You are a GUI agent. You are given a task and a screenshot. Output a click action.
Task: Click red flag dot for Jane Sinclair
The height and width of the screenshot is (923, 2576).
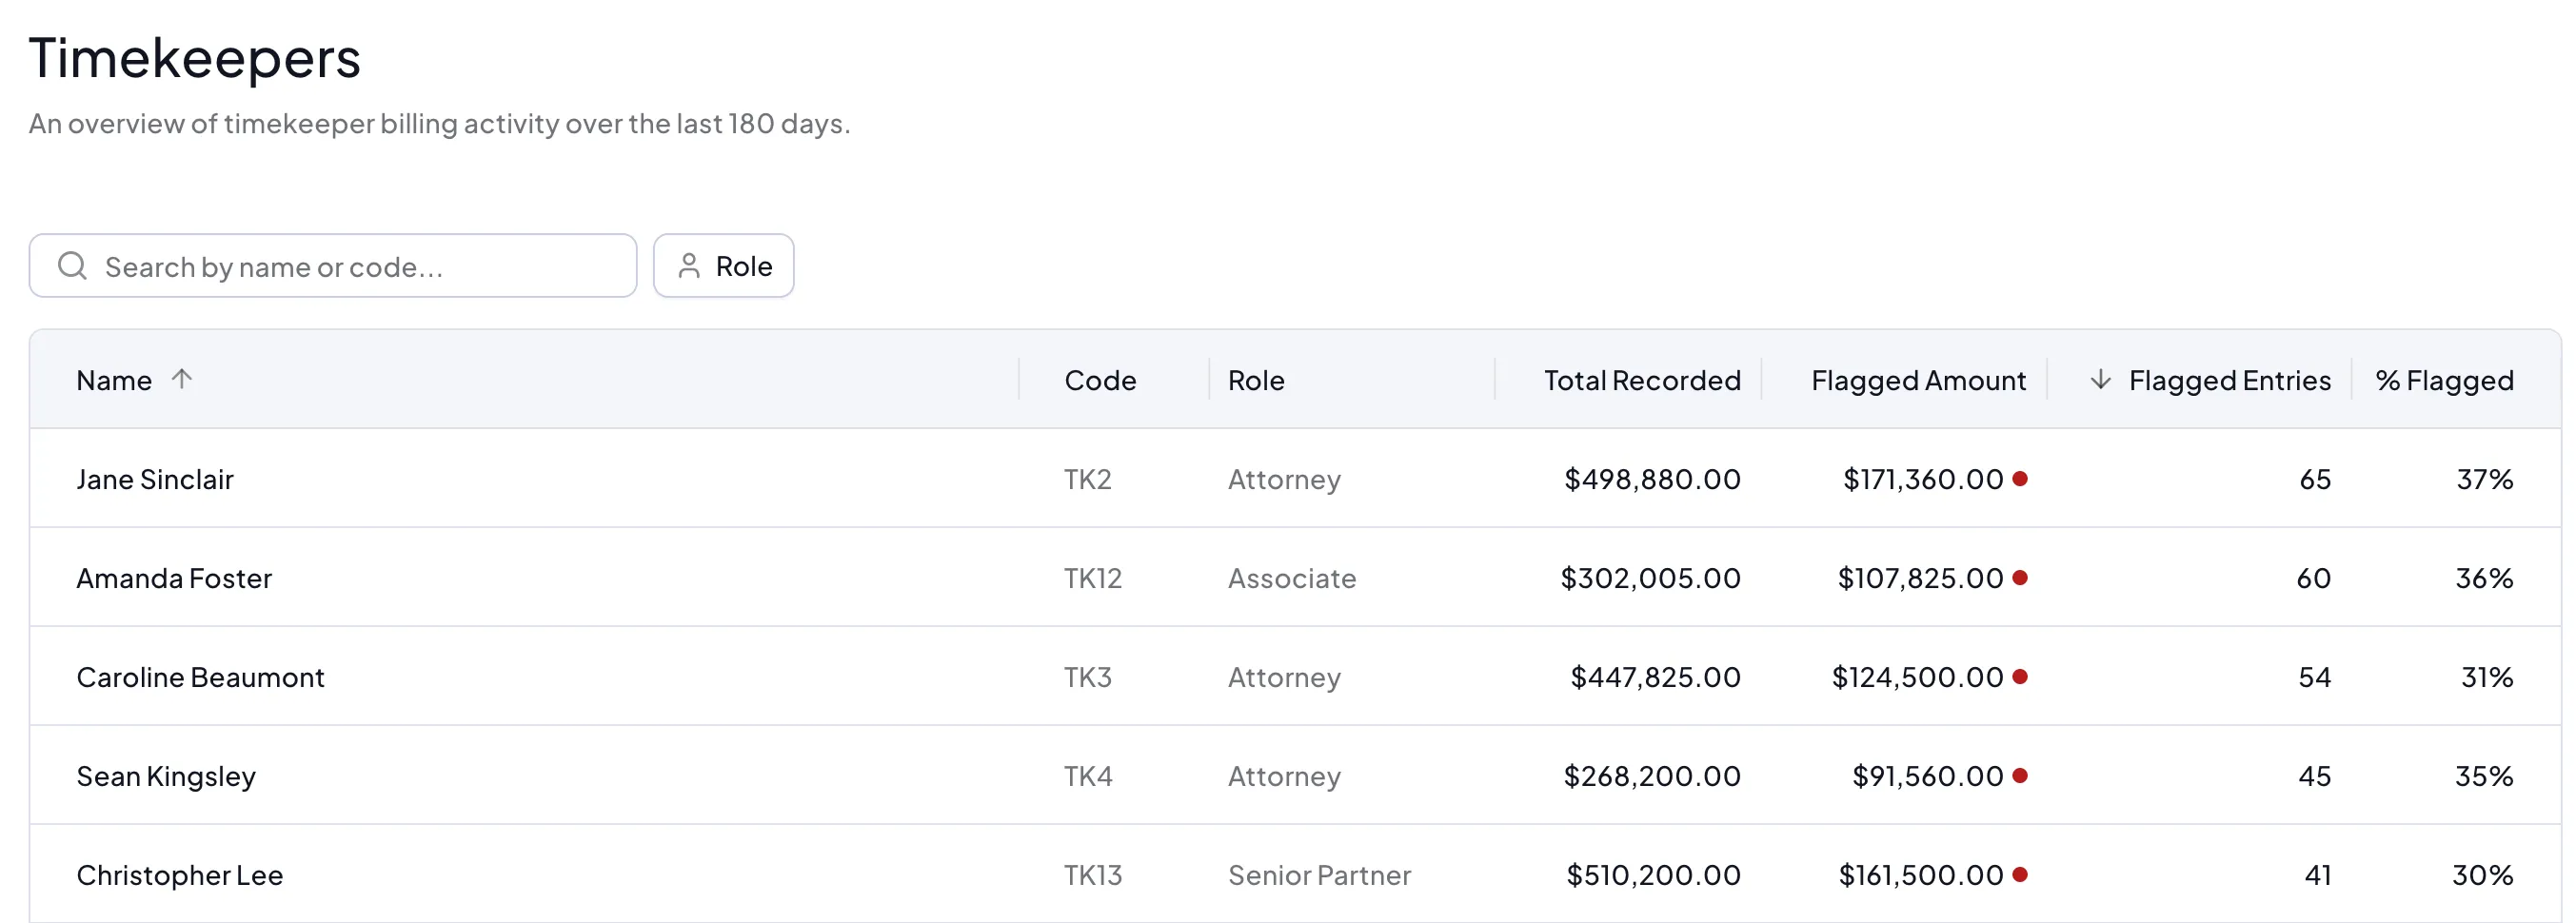[2019, 479]
